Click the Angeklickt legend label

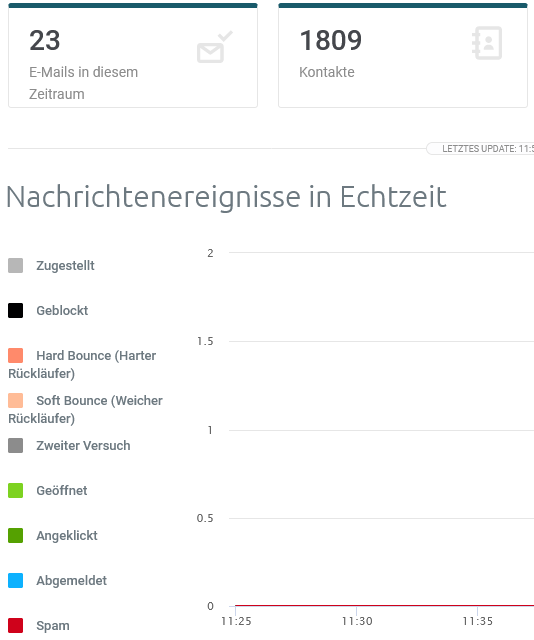pyautogui.click(x=67, y=535)
